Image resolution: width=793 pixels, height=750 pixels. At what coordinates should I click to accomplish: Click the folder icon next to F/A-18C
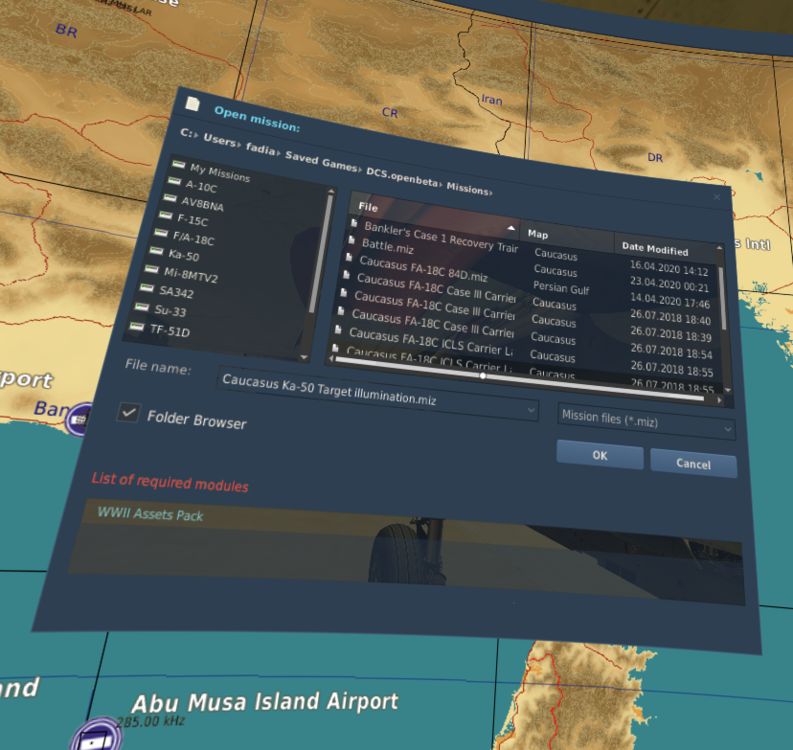161,233
